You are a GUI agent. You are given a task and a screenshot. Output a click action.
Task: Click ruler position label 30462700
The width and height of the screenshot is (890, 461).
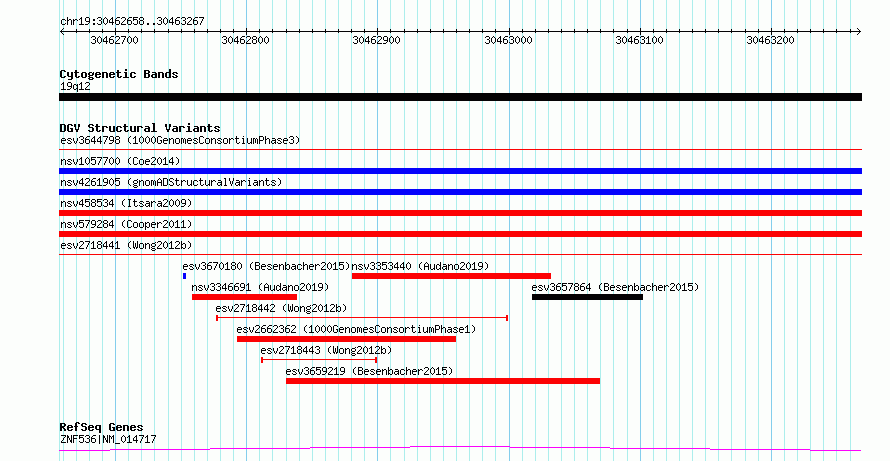click(x=114, y=40)
